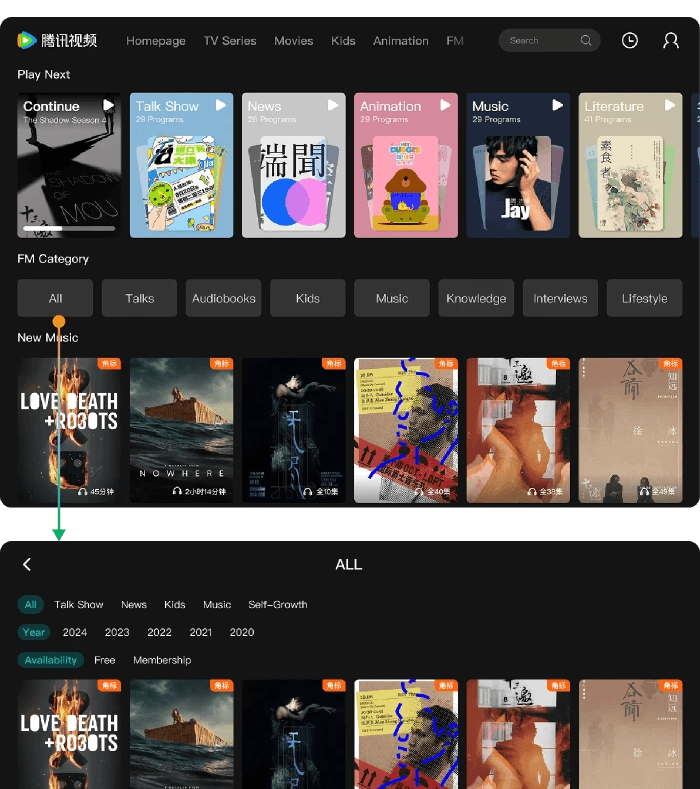Filter by Membership availability

click(x=162, y=660)
